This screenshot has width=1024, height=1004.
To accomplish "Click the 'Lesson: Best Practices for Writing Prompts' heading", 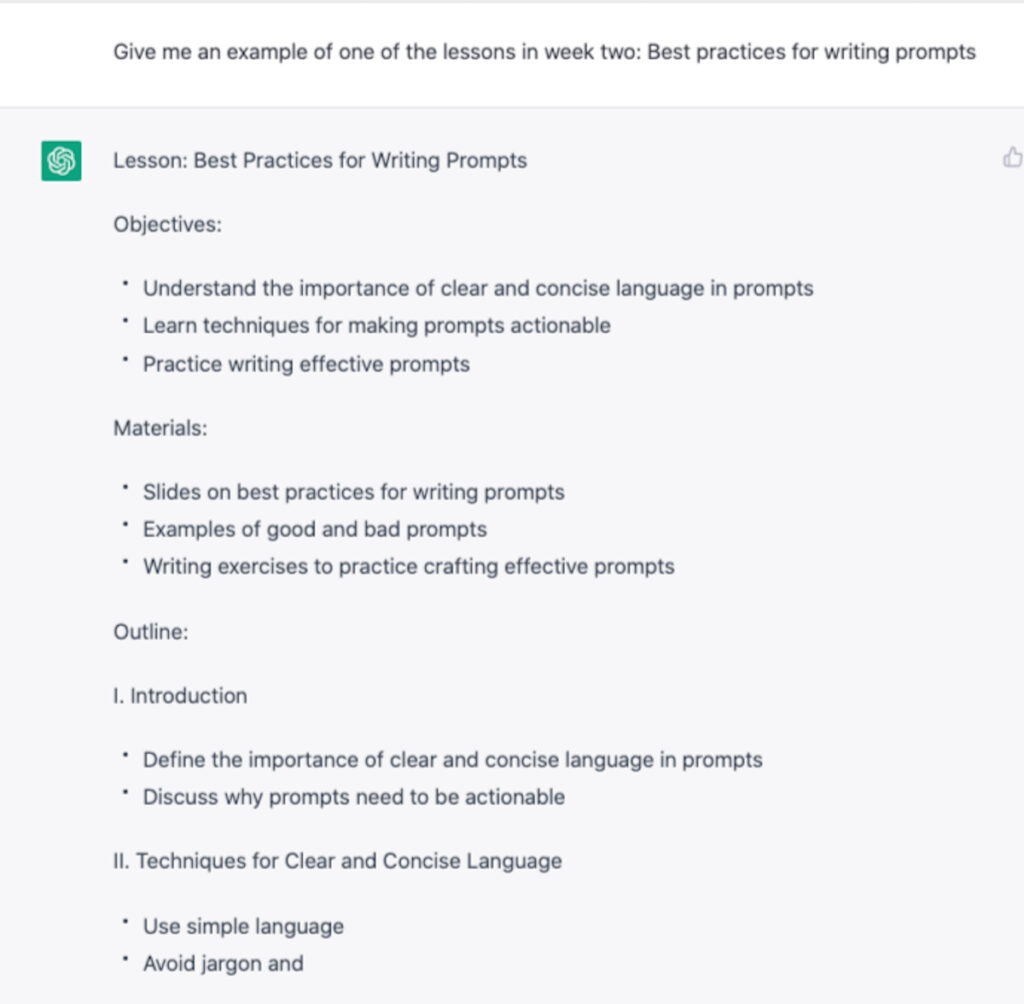I will tap(320, 161).
